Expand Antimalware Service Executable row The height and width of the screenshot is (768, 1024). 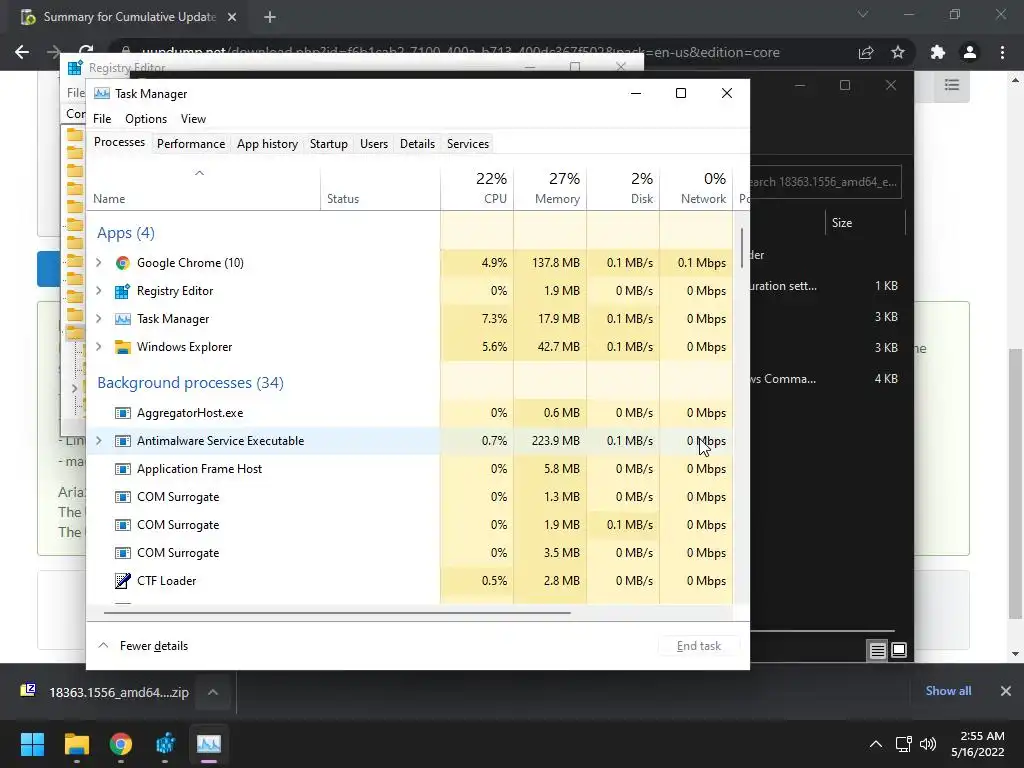coord(99,441)
